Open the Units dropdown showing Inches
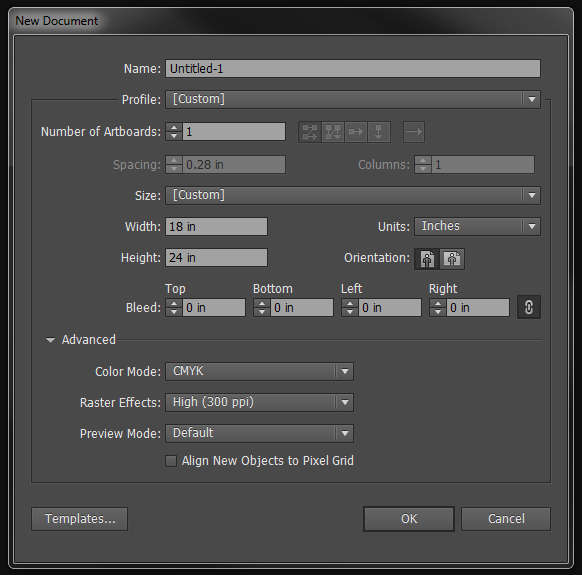The width and height of the screenshot is (582, 575). click(477, 226)
